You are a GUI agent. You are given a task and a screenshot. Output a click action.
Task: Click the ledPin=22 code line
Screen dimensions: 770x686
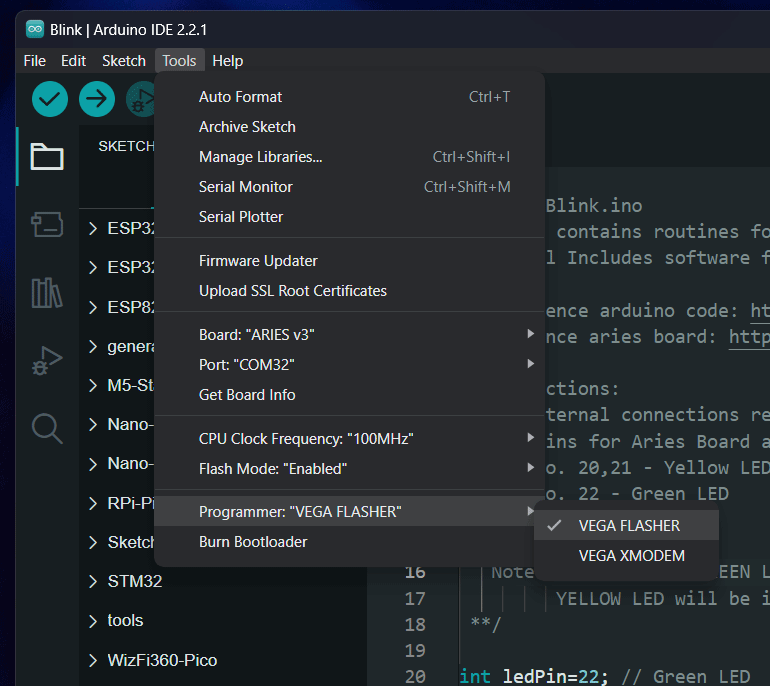[x=604, y=677]
